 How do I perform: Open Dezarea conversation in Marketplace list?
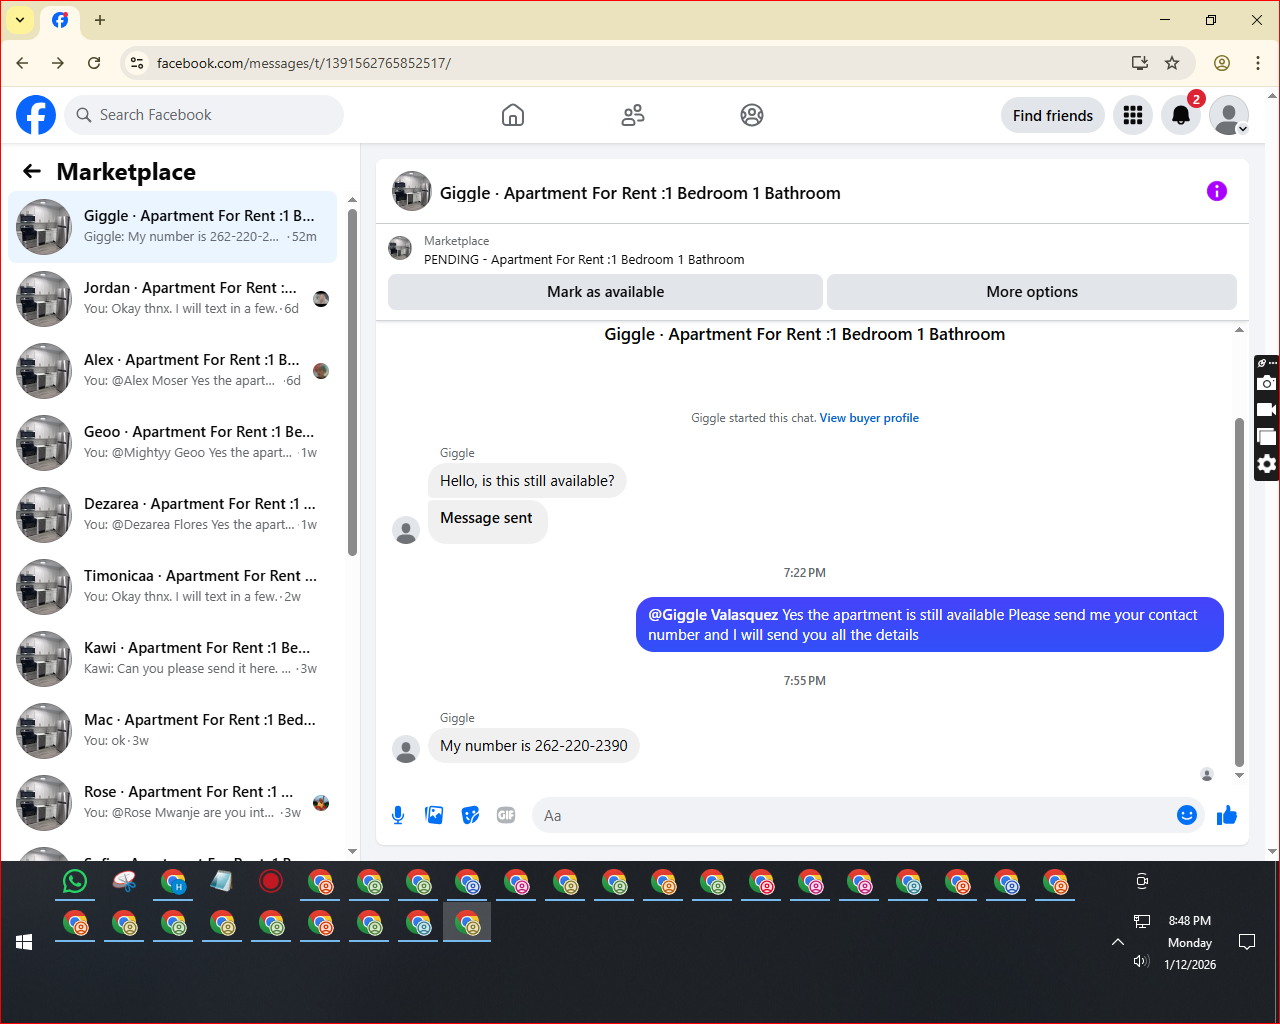(173, 515)
